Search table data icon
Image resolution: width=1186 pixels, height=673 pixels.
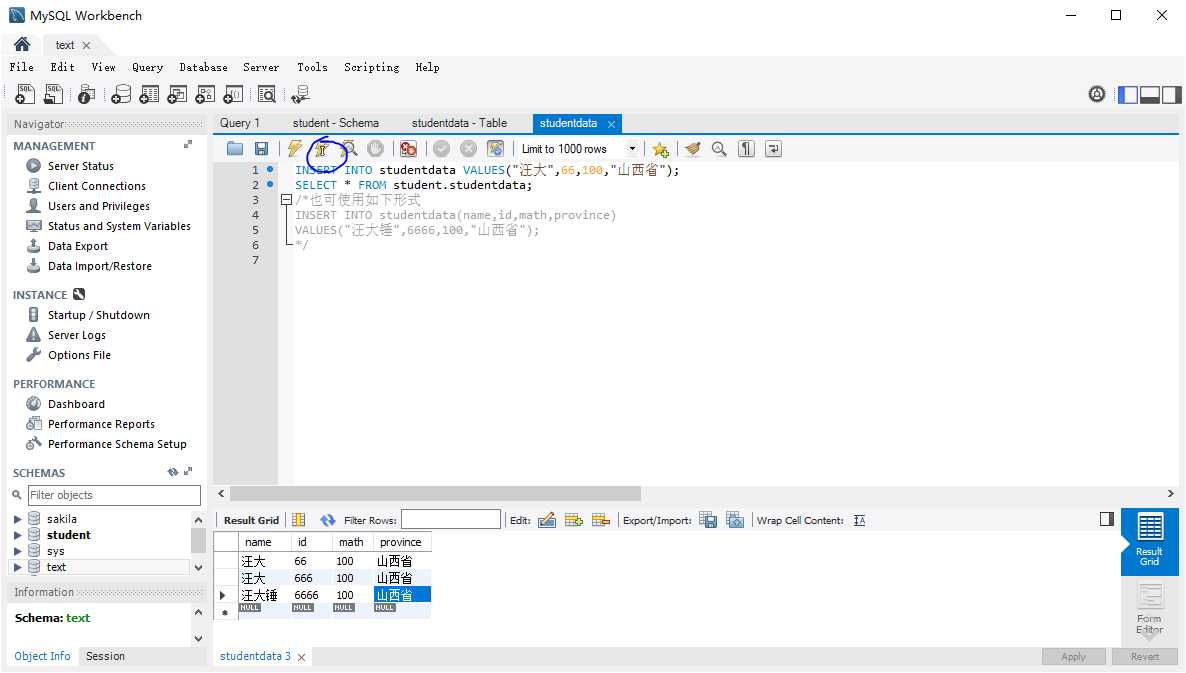(266, 94)
